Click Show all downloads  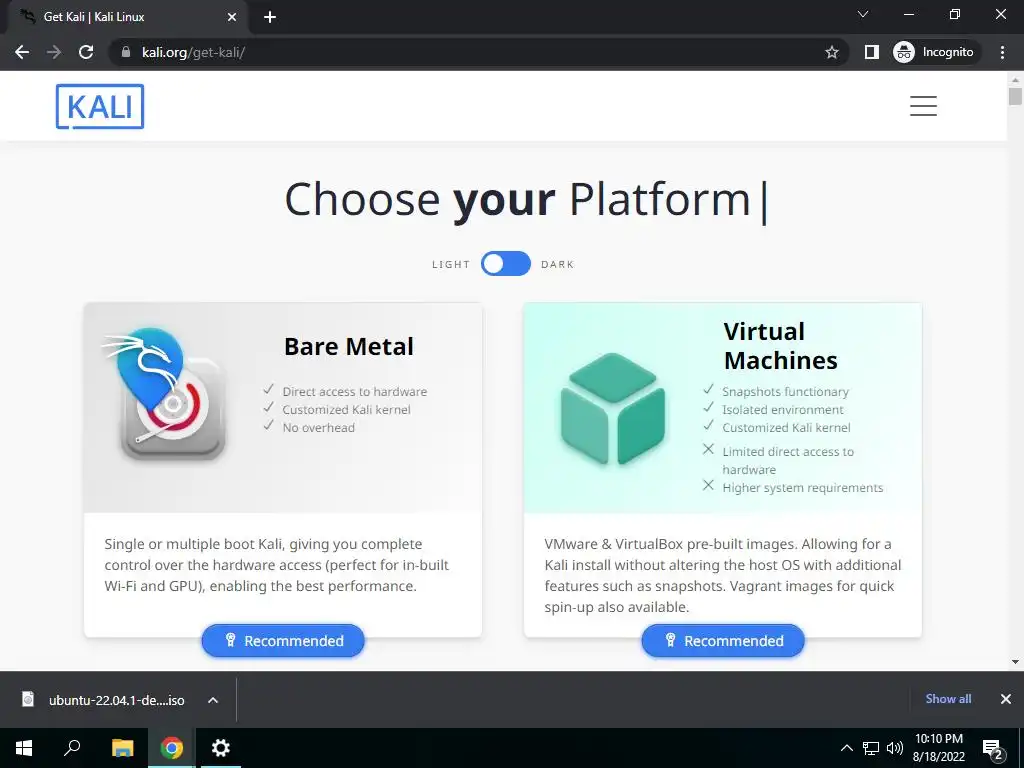pyautogui.click(x=948, y=699)
